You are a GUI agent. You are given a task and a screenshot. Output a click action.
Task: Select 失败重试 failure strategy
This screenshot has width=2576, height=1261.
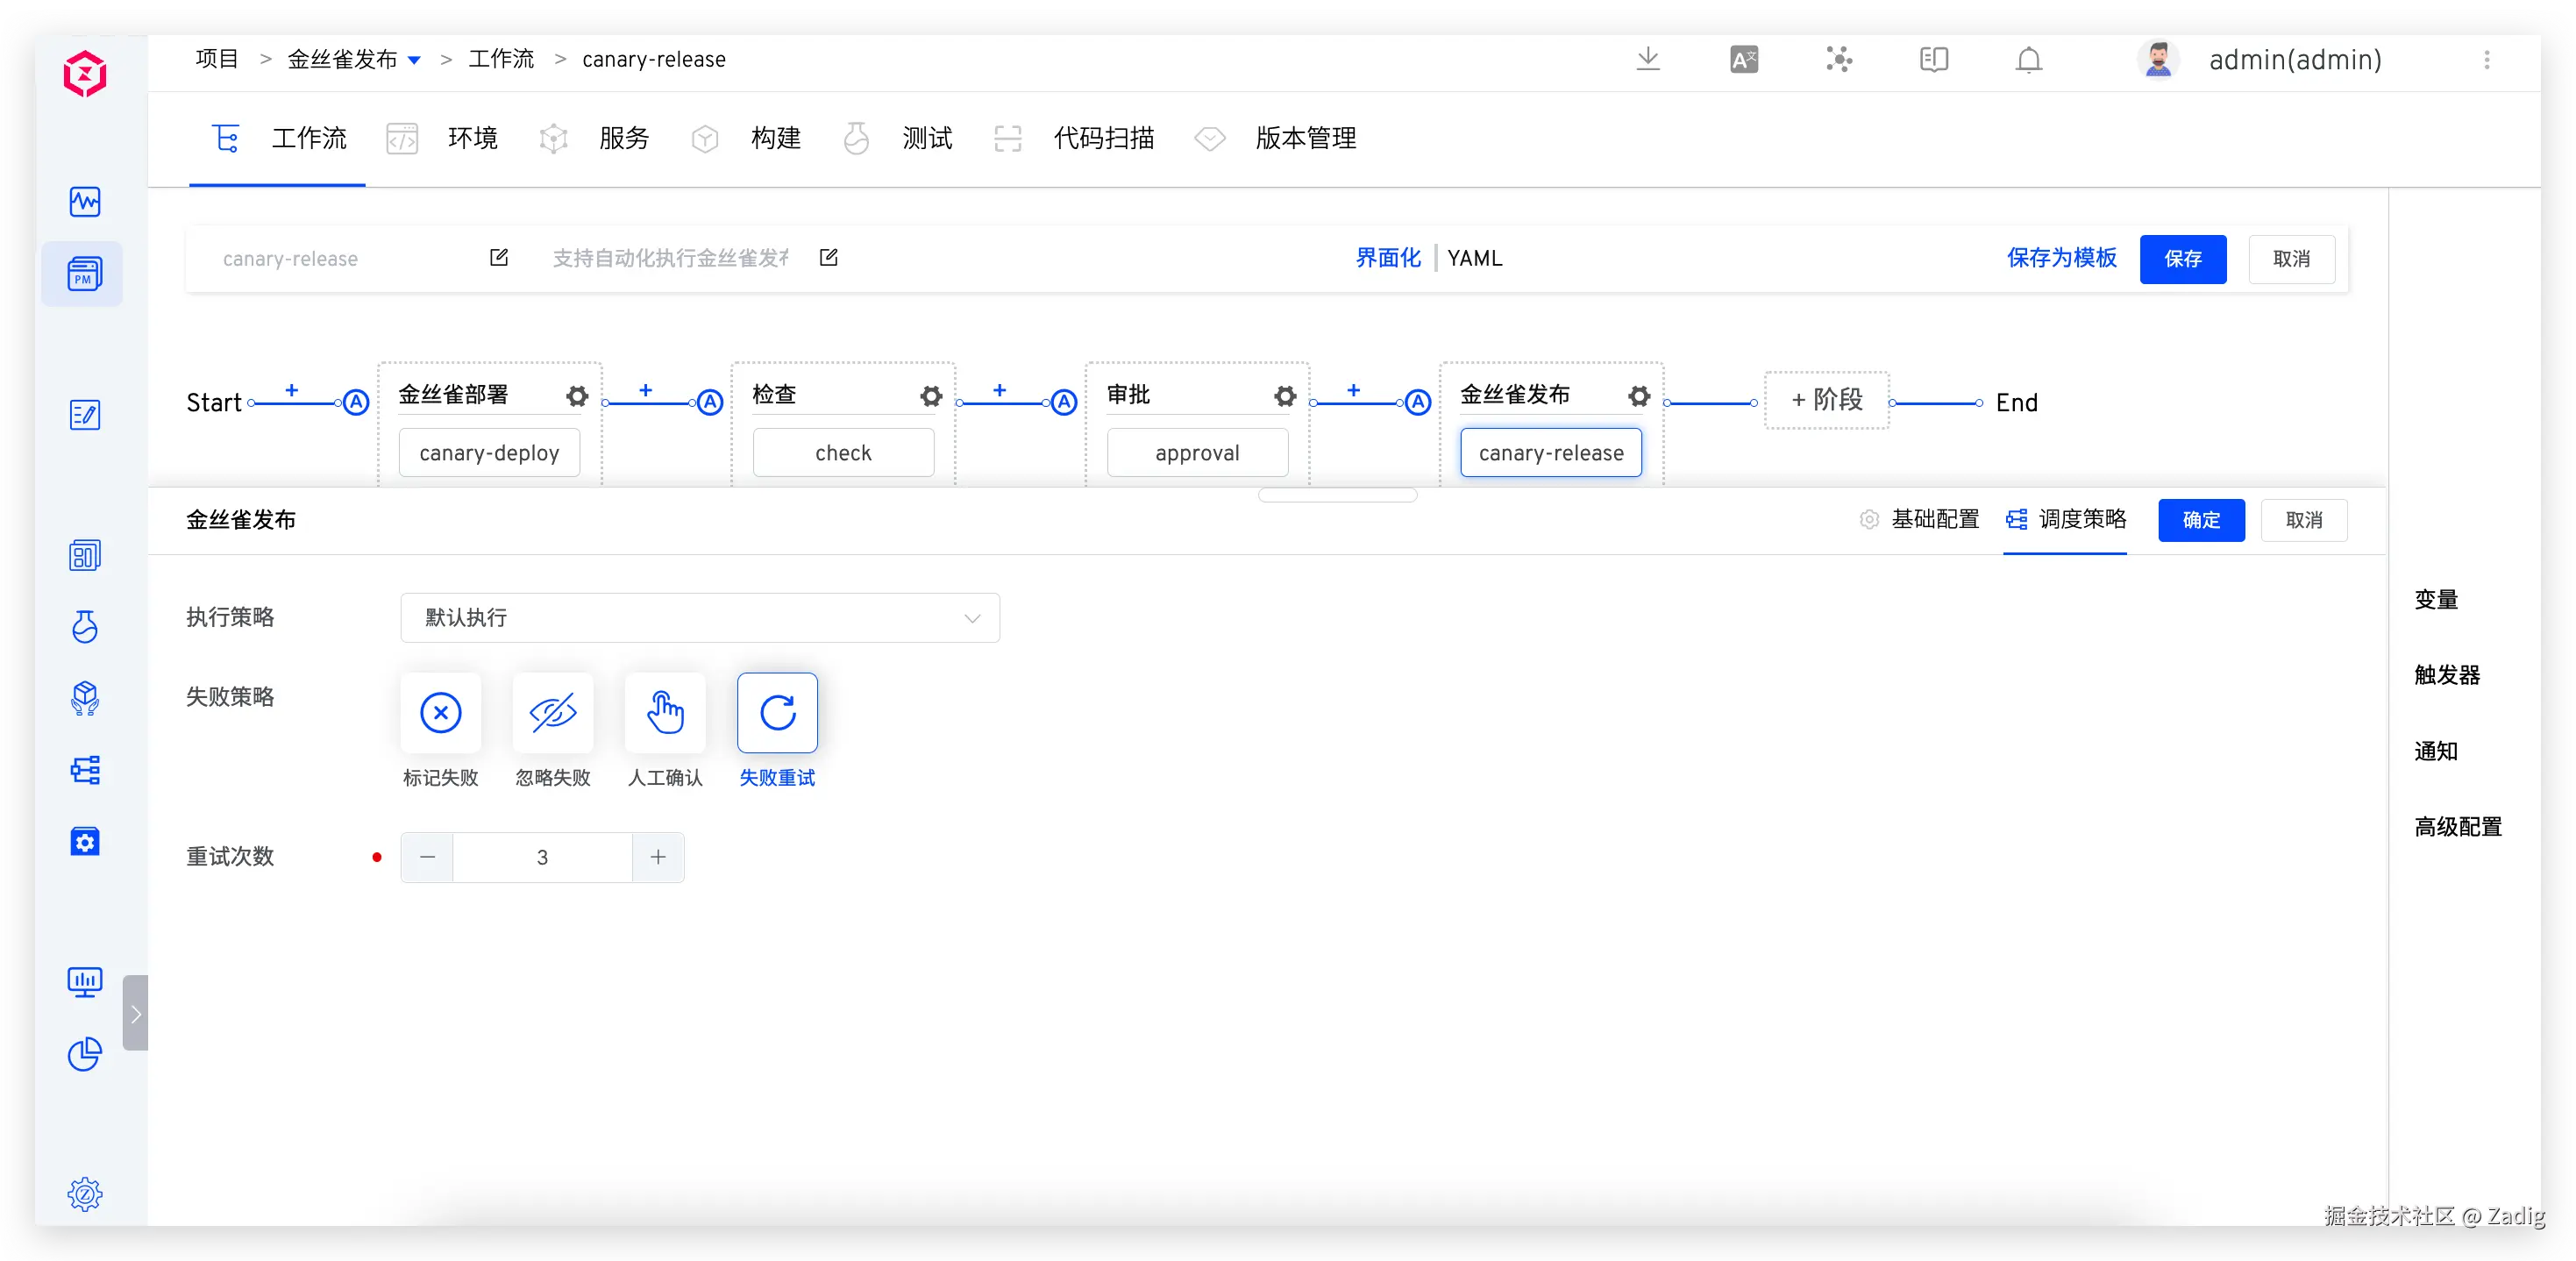[x=777, y=713]
